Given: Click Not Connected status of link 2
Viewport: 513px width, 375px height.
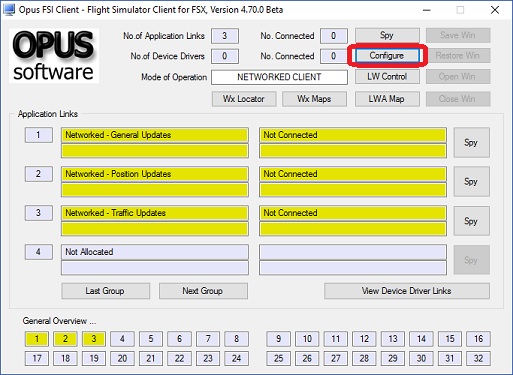Looking at the screenshot, I should [x=353, y=174].
